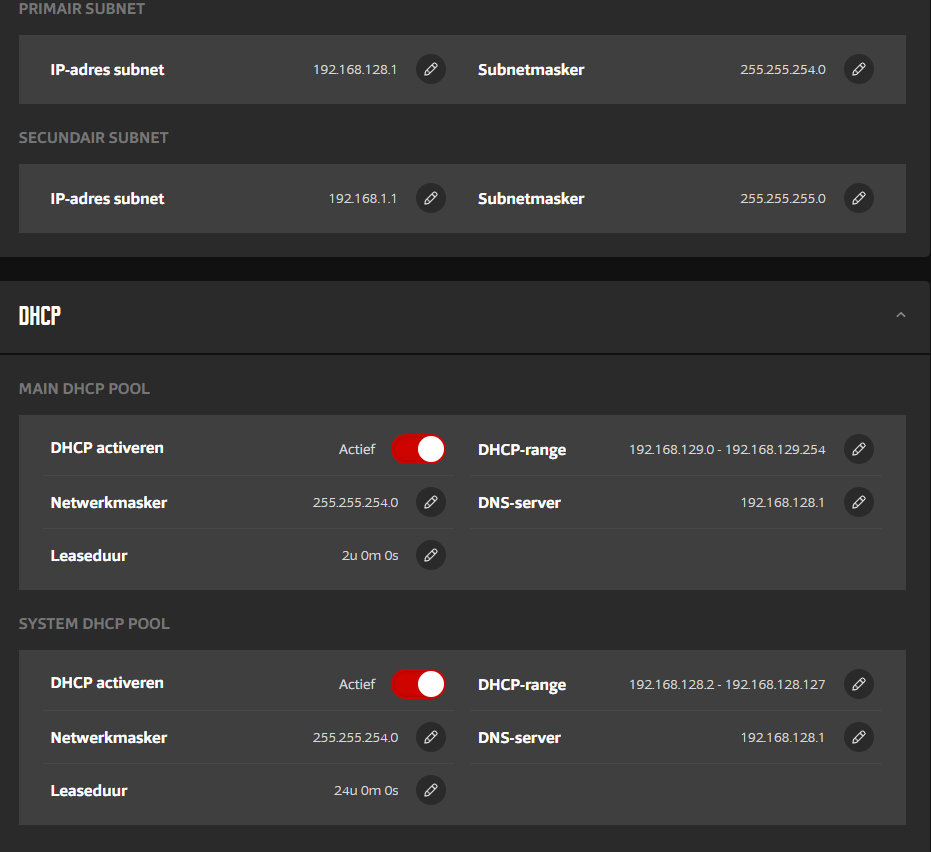Edit the primary subnet IP address

pos(430,69)
